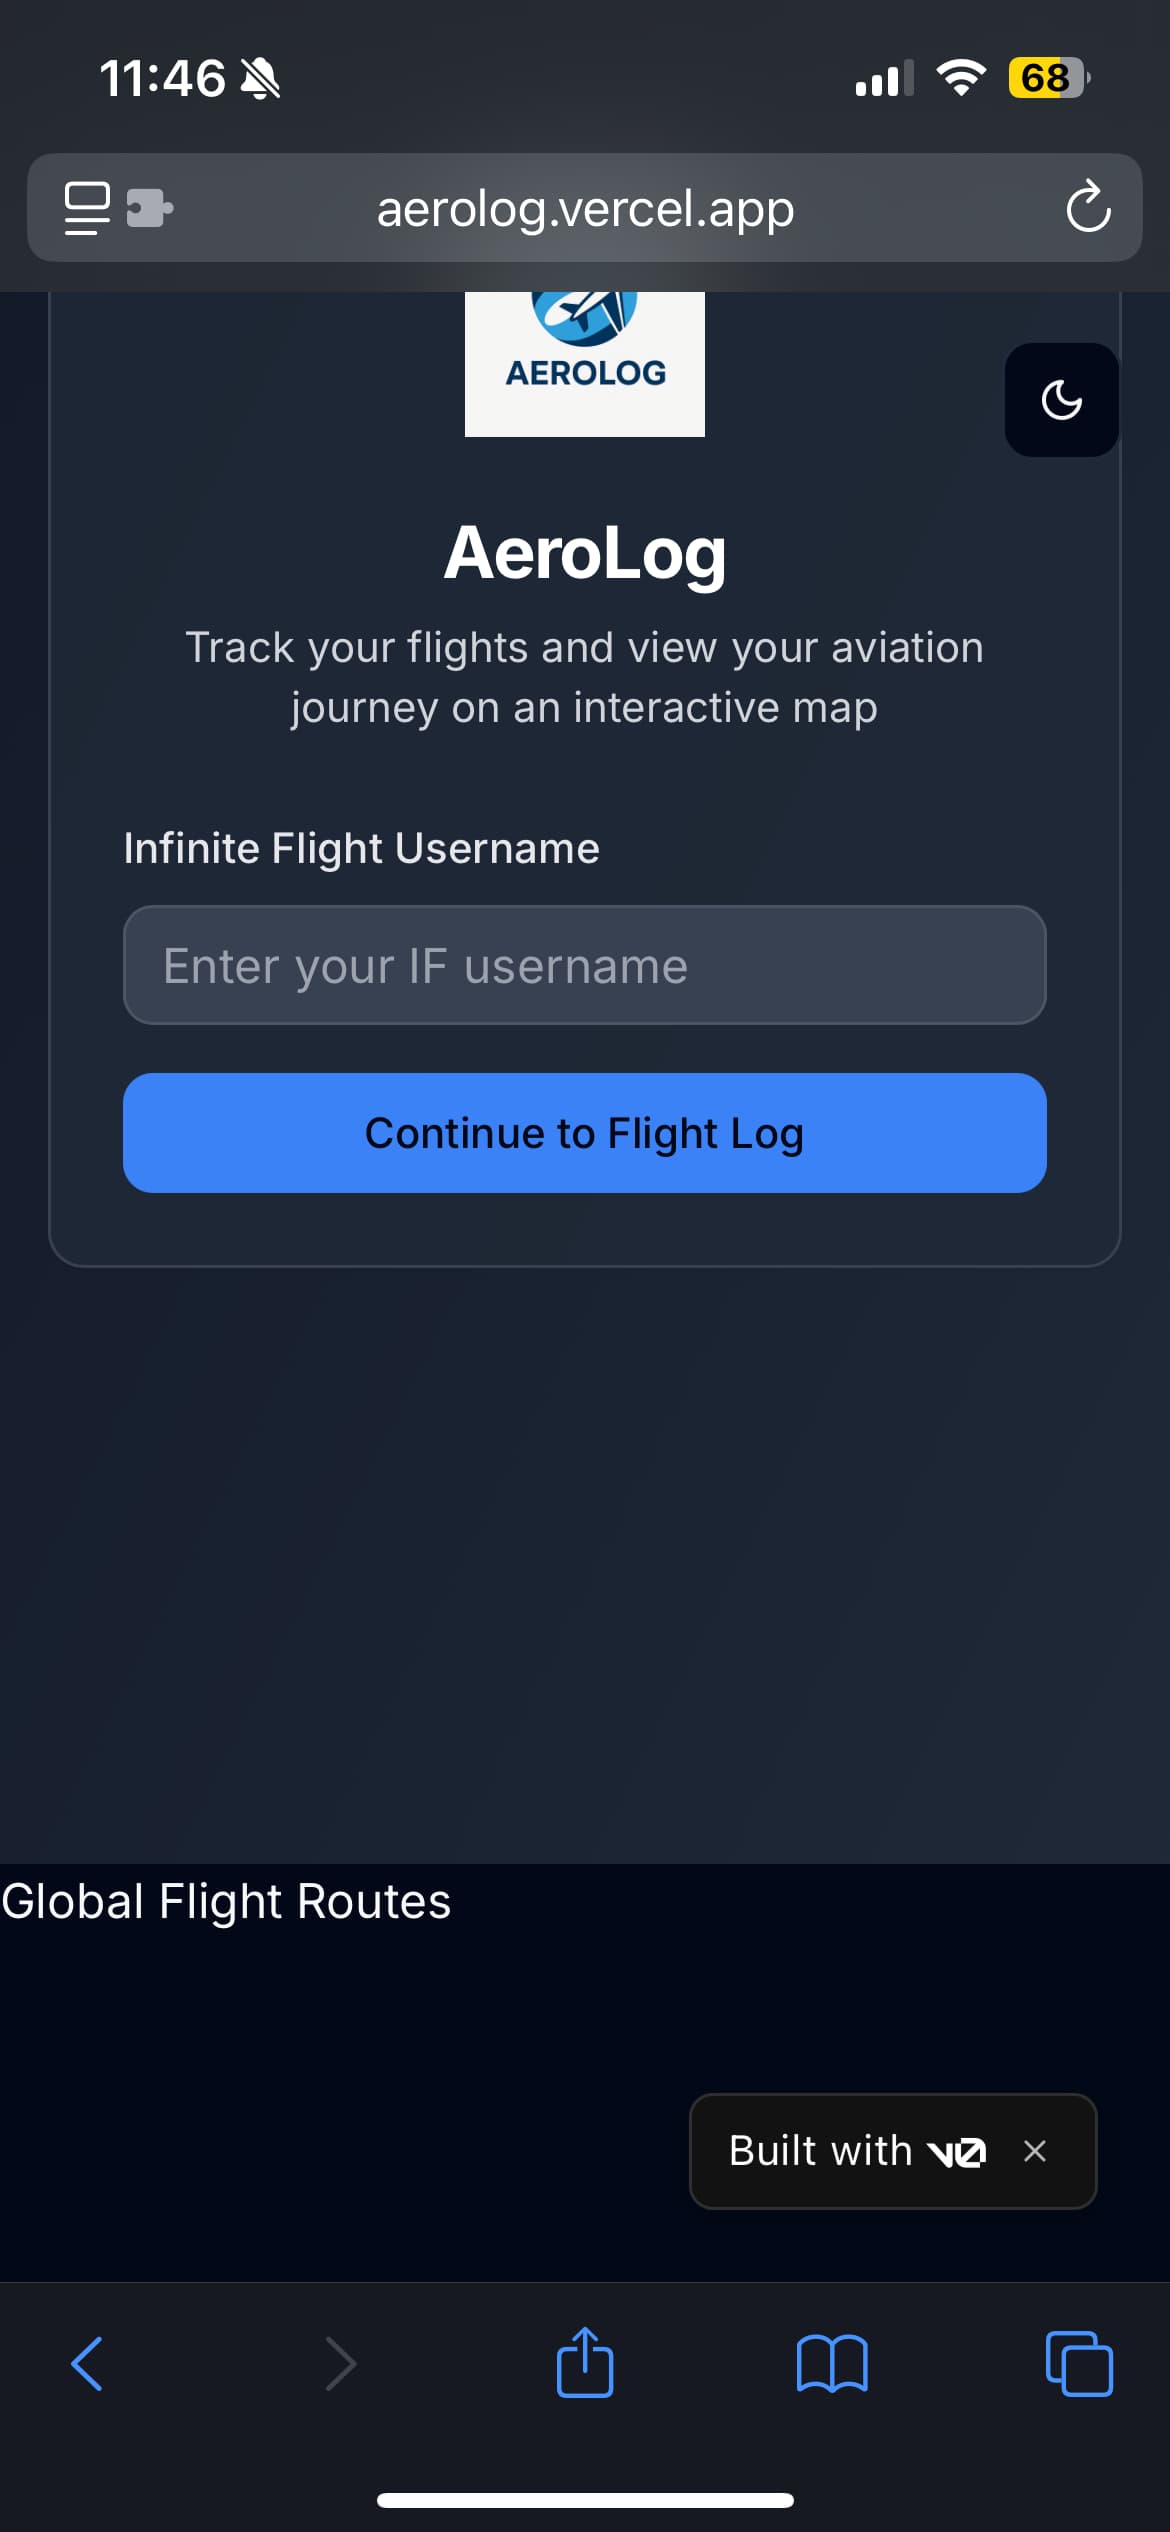This screenshot has height=2532, width=1170.
Task: Tap the extensions puzzle piece icon
Action: [x=150, y=208]
